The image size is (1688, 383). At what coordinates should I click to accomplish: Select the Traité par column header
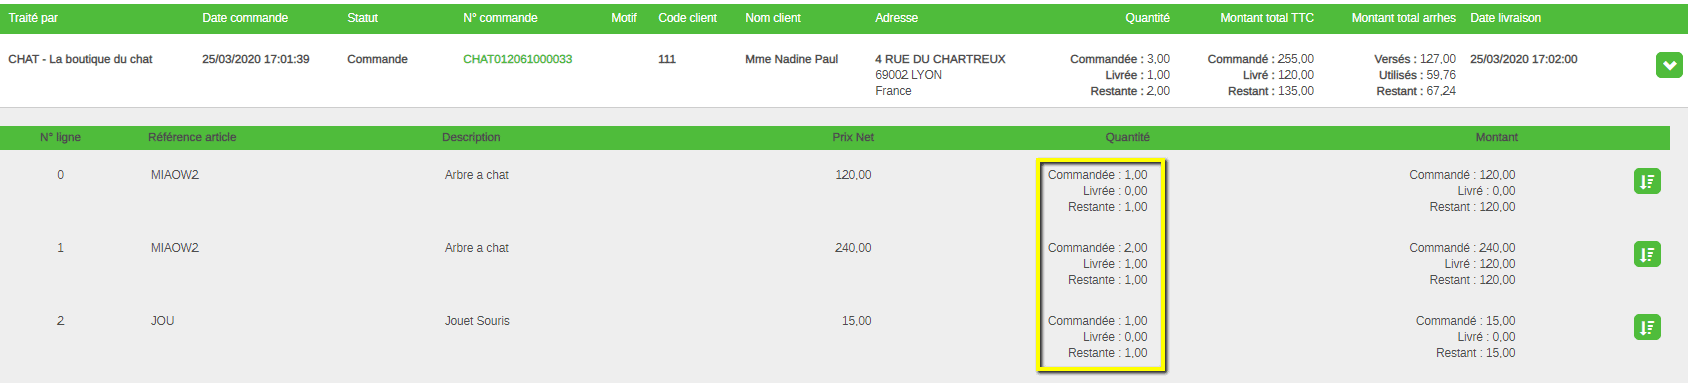click(33, 18)
